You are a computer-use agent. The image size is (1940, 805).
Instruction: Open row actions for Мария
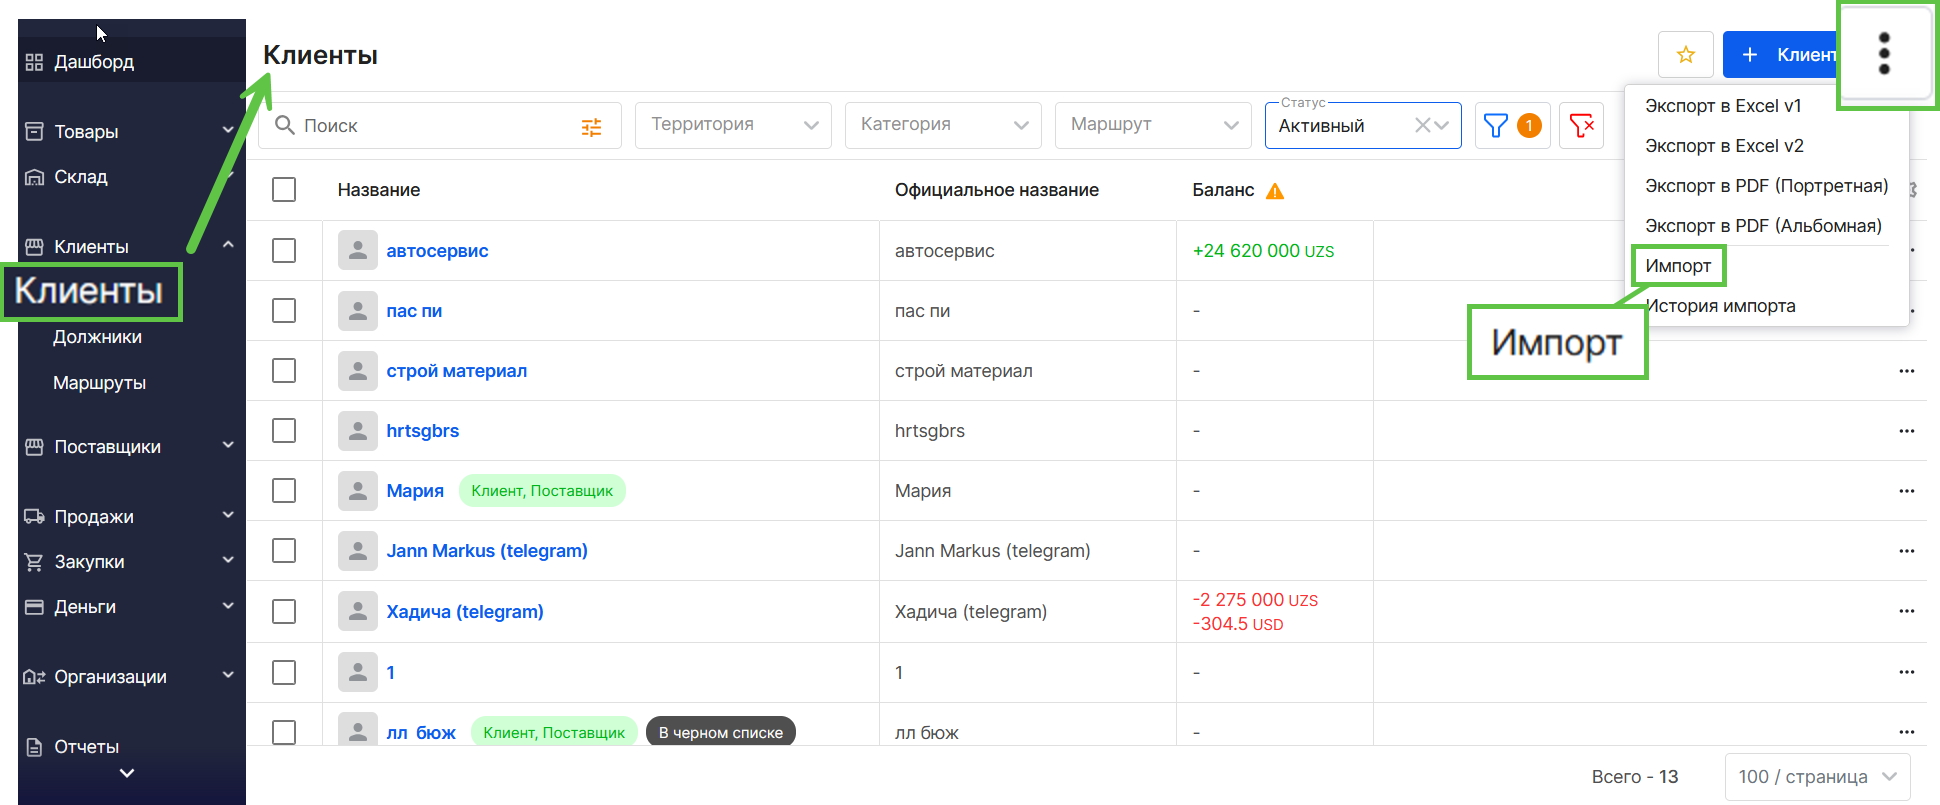click(1906, 491)
